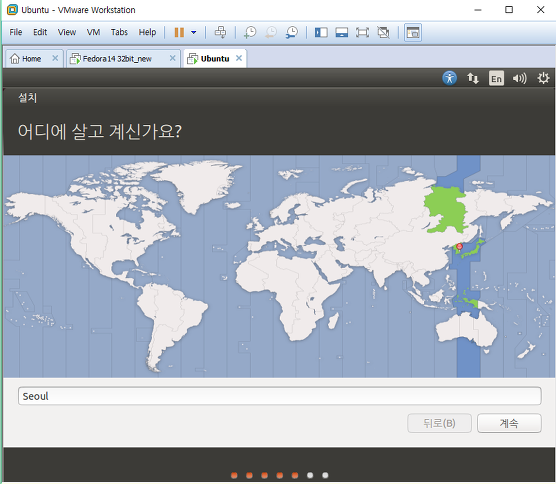Open the VM menu
Viewport: 556px width, 484px height.
(93, 32)
